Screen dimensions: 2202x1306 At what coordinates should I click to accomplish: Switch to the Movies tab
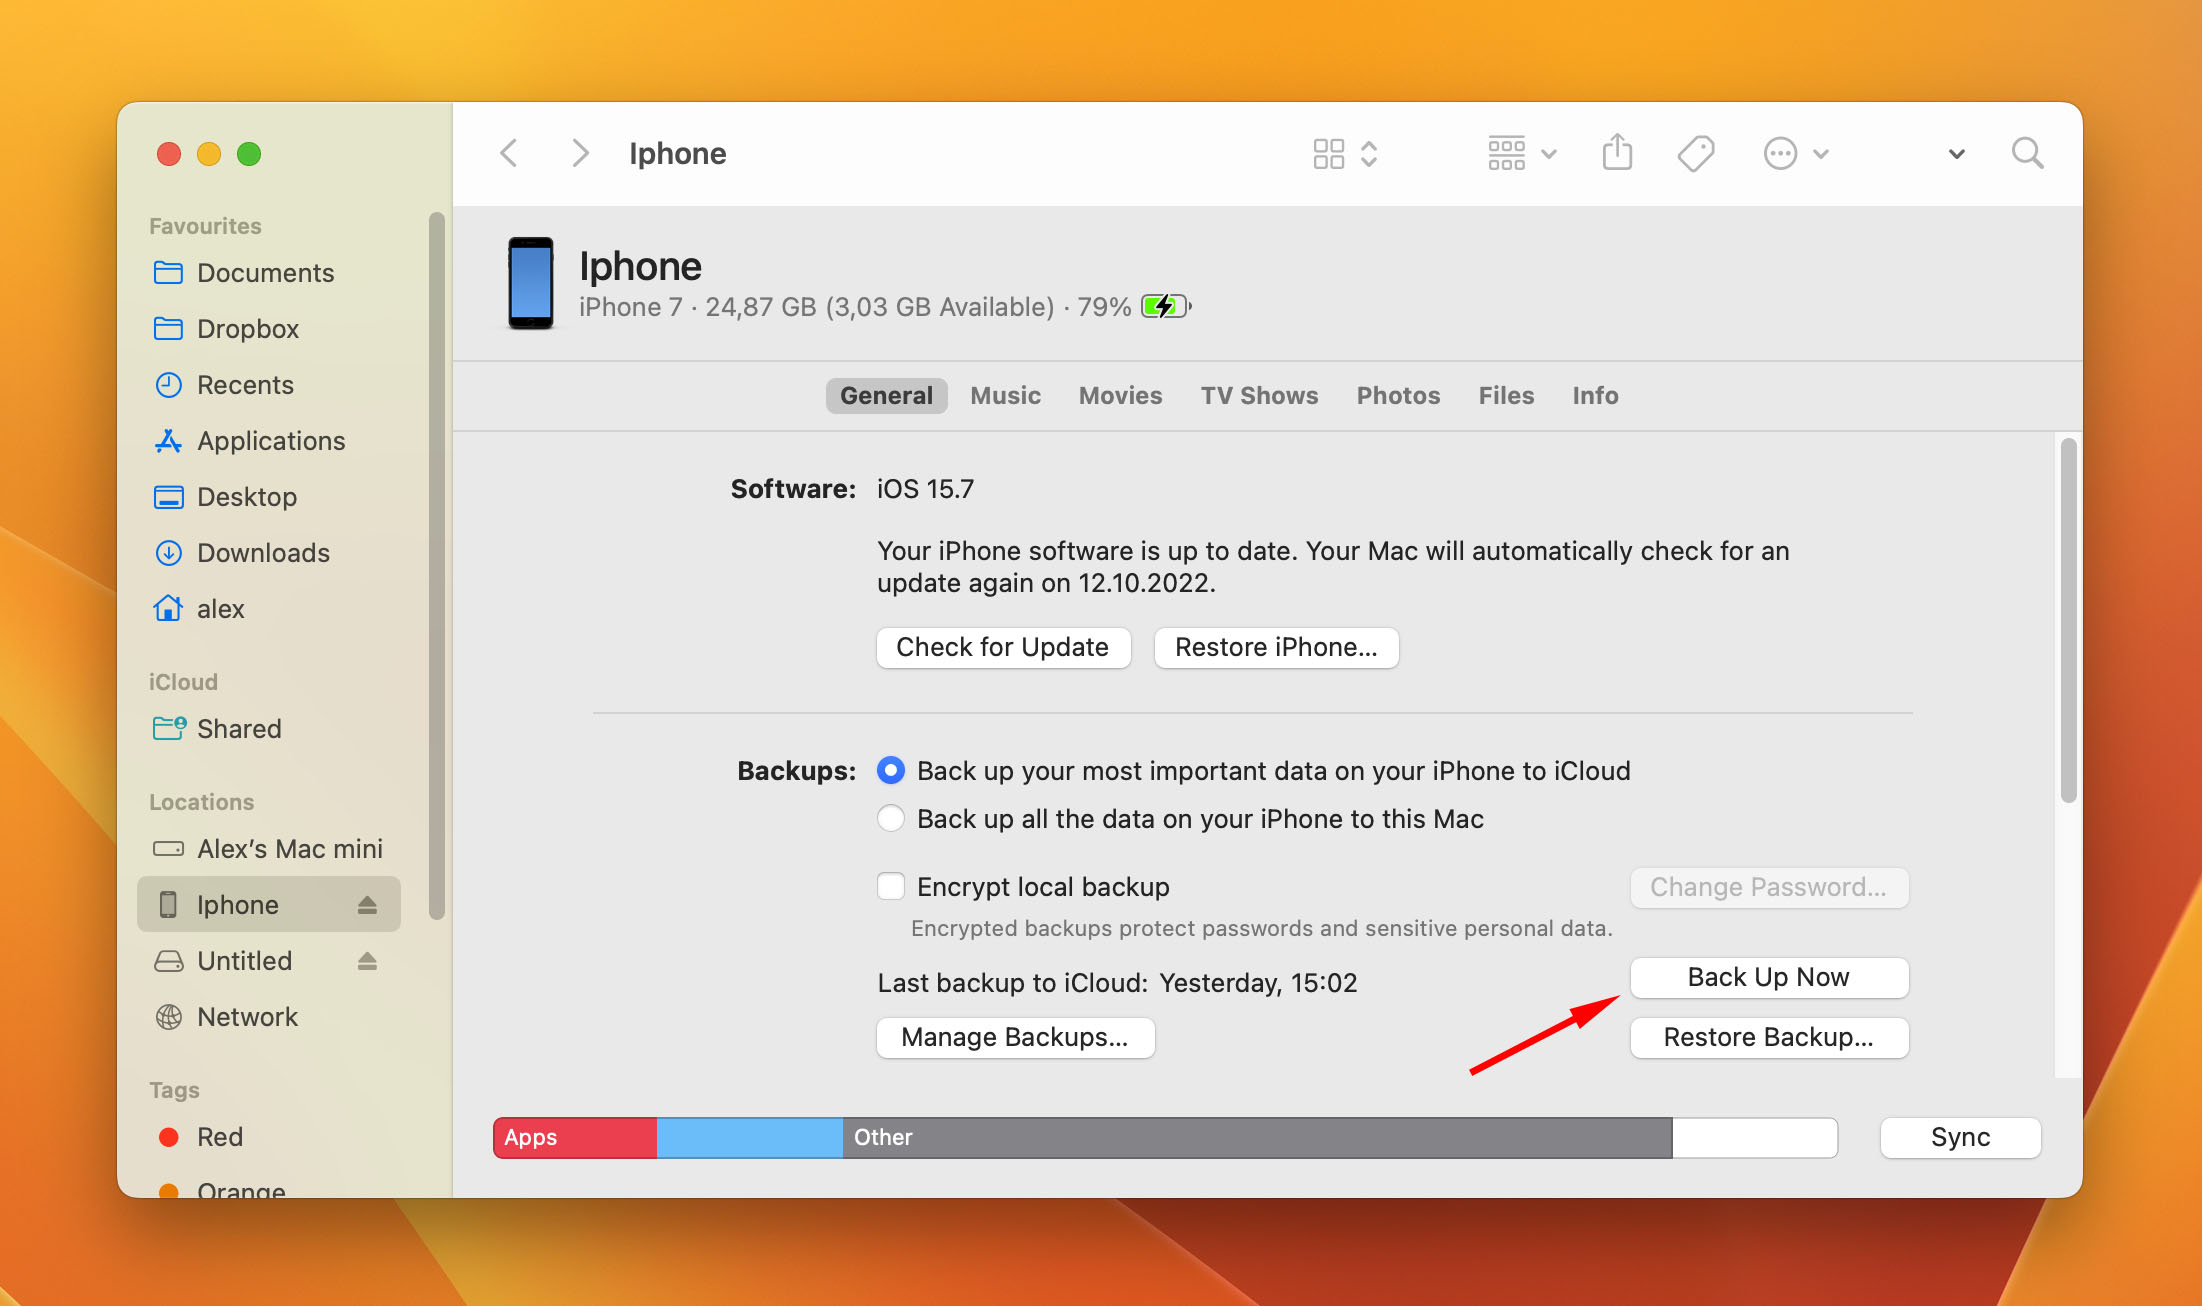tap(1120, 395)
